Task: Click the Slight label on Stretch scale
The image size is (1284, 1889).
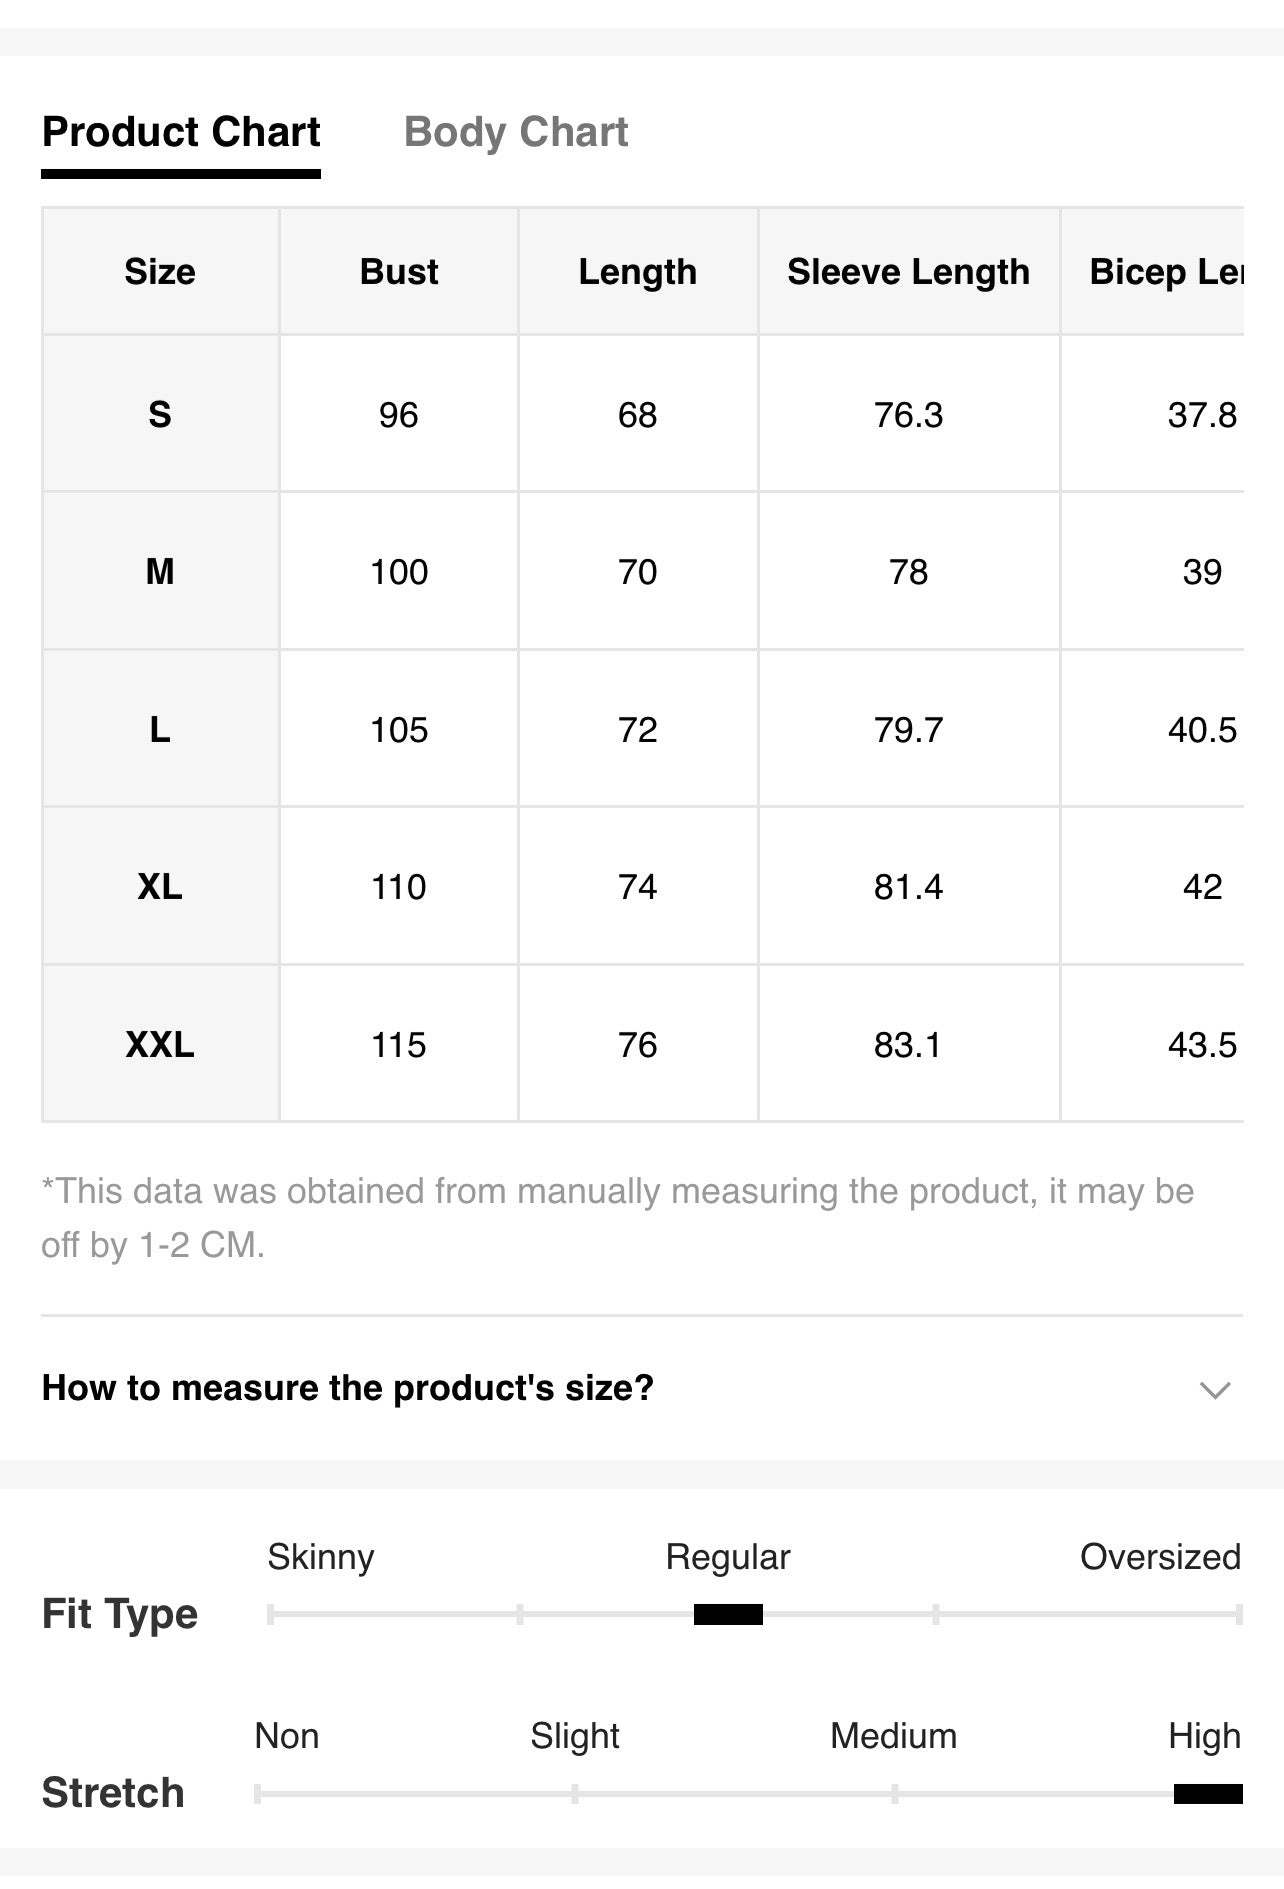Action: [575, 1736]
